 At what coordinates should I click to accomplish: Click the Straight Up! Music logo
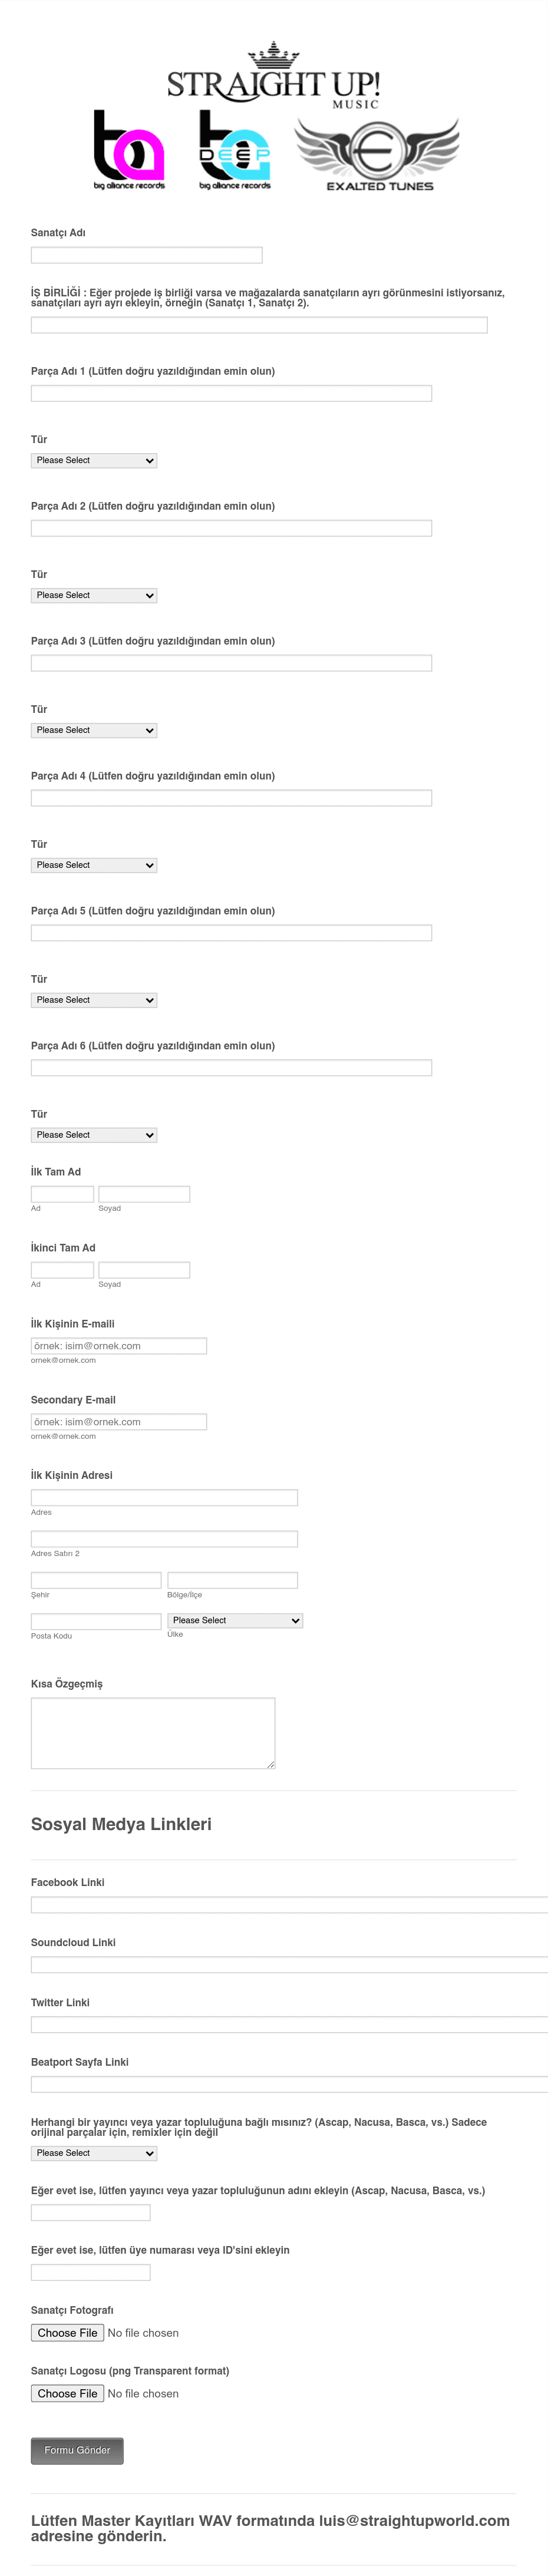click(x=273, y=76)
